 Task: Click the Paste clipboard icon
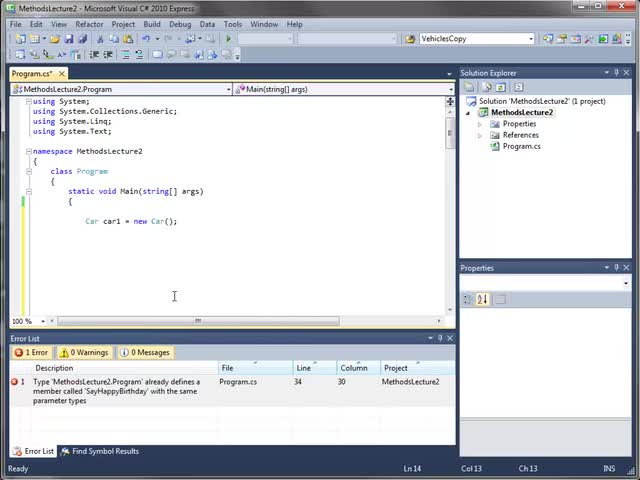(x=128, y=39)
